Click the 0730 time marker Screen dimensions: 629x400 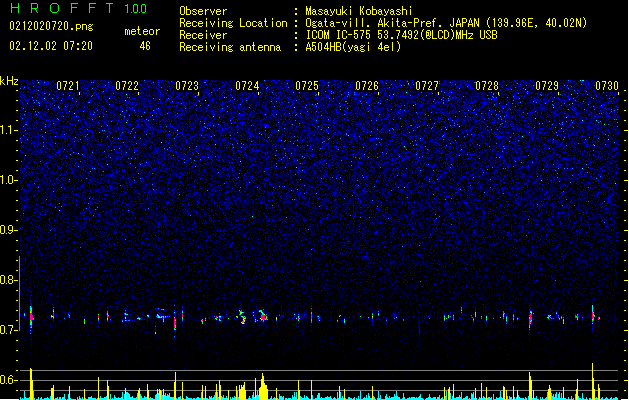(607, 86)
